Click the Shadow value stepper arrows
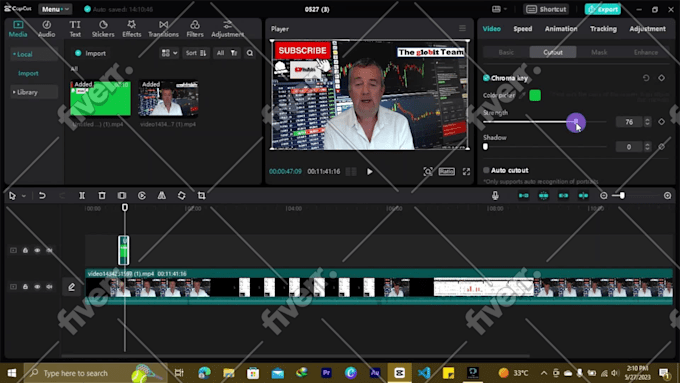The image size is (680, 383). coord(647,147)
